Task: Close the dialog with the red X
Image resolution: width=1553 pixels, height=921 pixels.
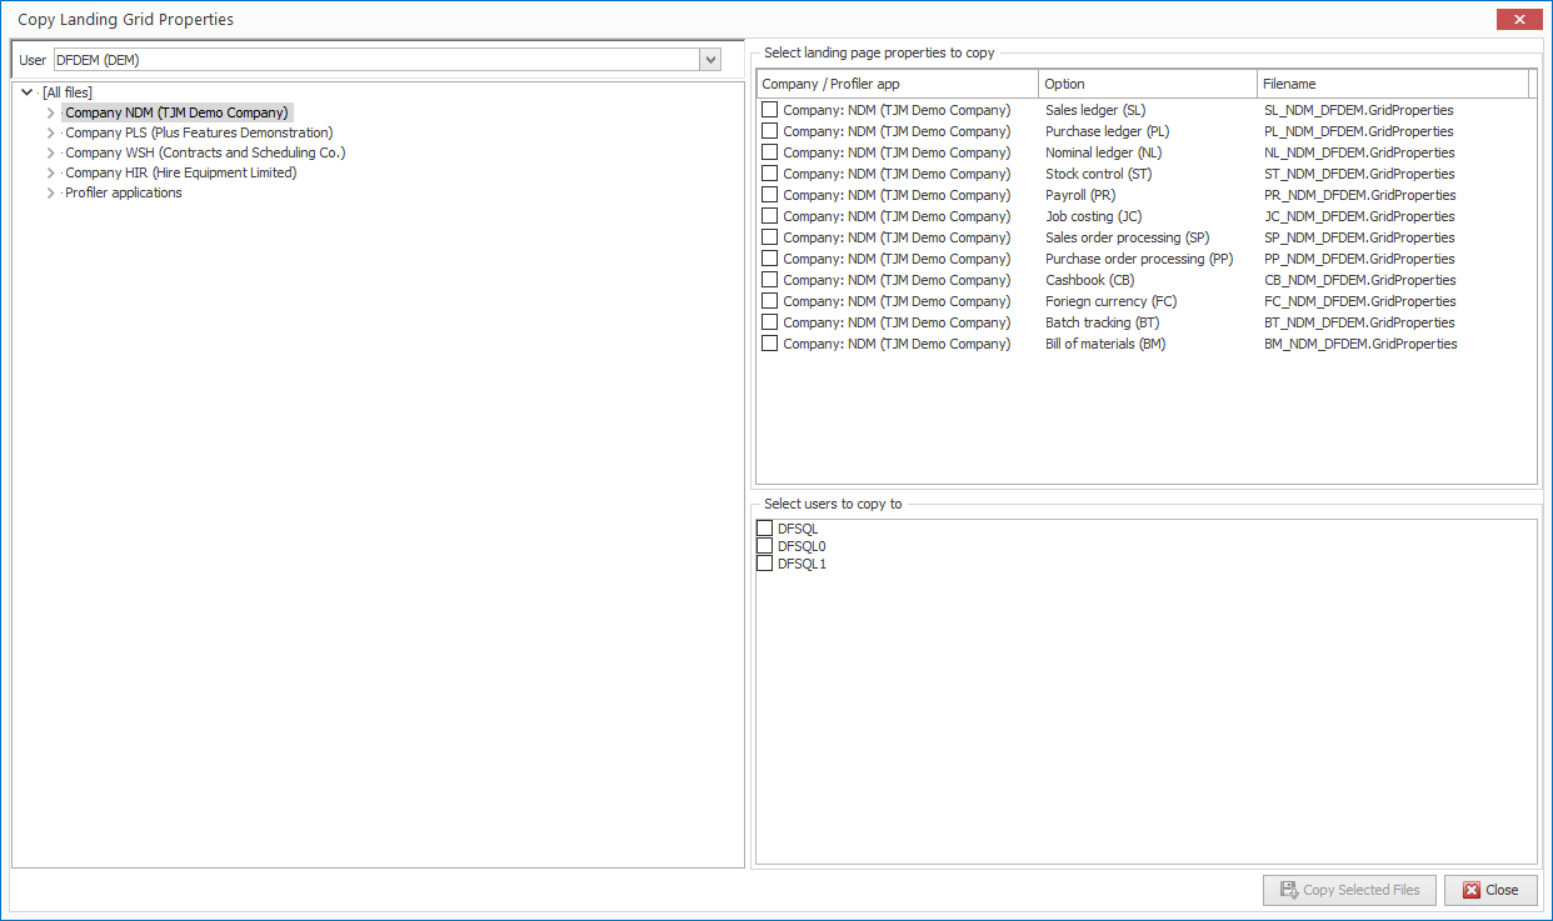Action: (x=1519, y=19)
